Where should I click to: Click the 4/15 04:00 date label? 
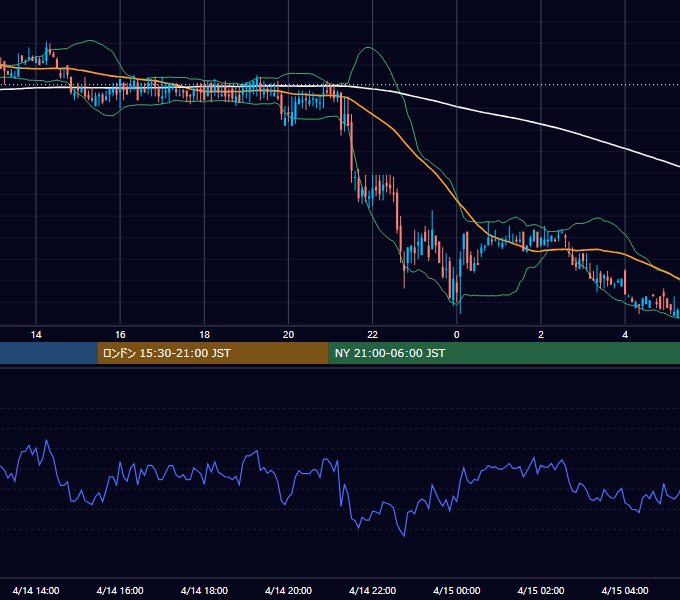(x=625, y=590)
